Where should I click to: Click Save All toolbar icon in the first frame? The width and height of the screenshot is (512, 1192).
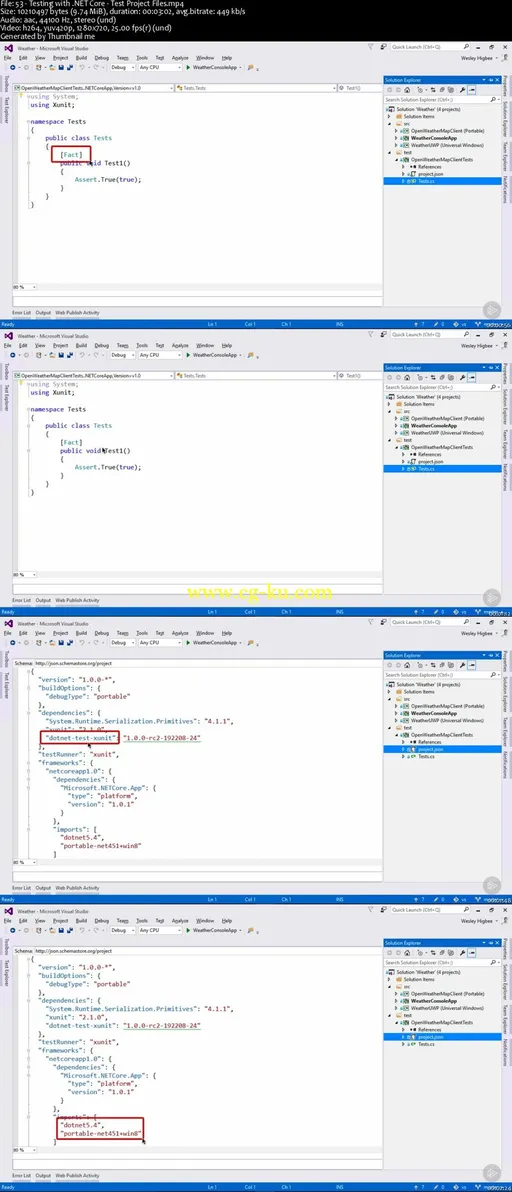pos(69,67)
